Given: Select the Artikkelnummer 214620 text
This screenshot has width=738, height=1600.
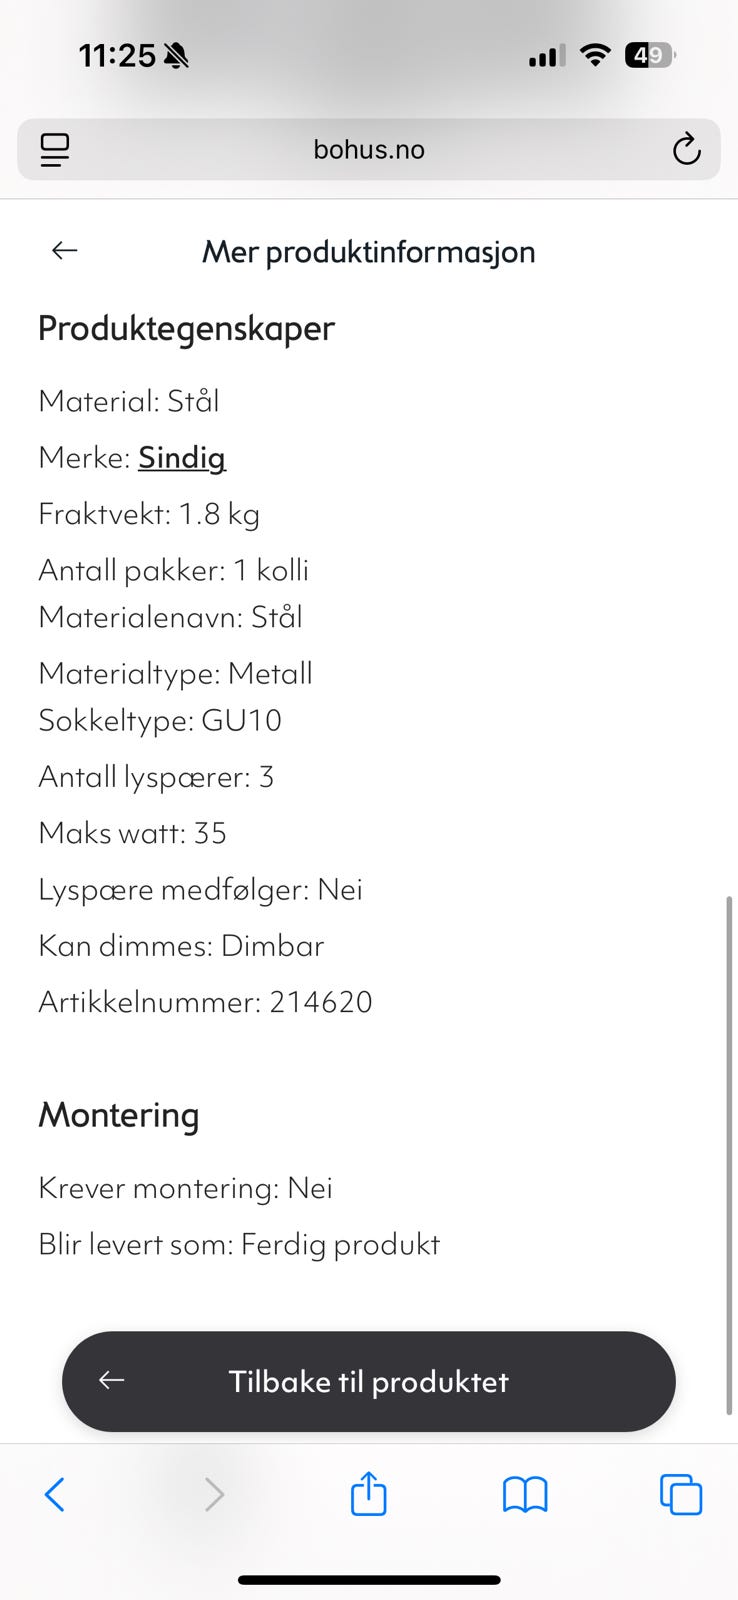Looking at the screenshot, I should click(x=205, y=1002).
